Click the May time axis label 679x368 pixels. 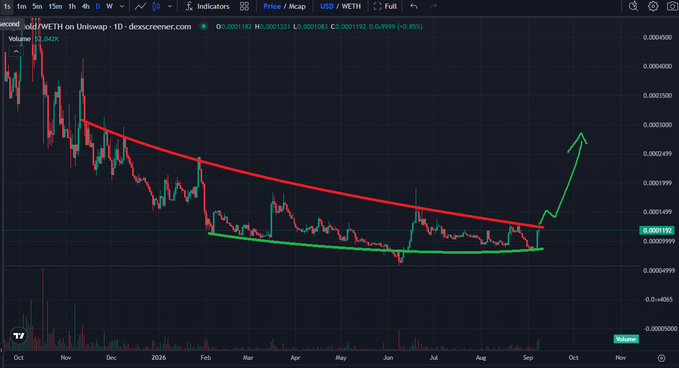click(341, 358)
